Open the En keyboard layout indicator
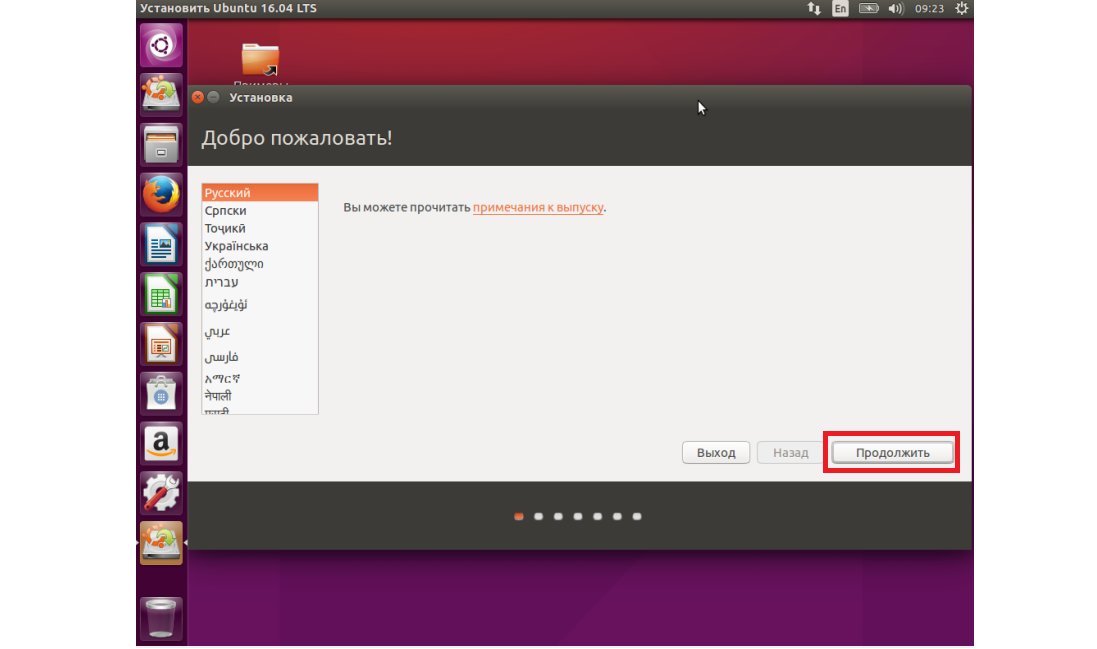The height and width of the screenshot is (649, 1097). tap(840, 8)
